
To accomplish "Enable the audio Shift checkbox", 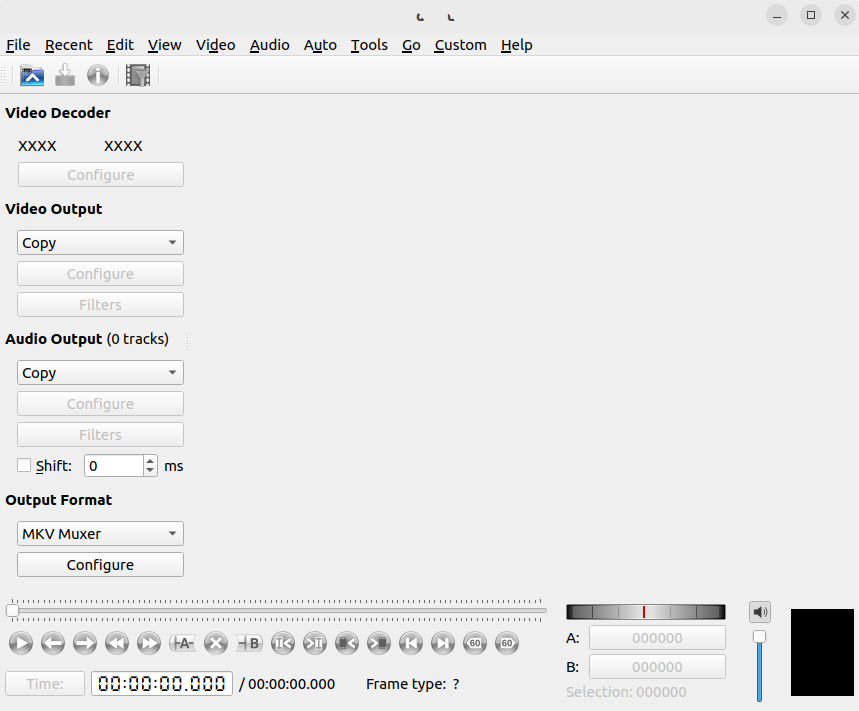I will click(x=24, y=465).
